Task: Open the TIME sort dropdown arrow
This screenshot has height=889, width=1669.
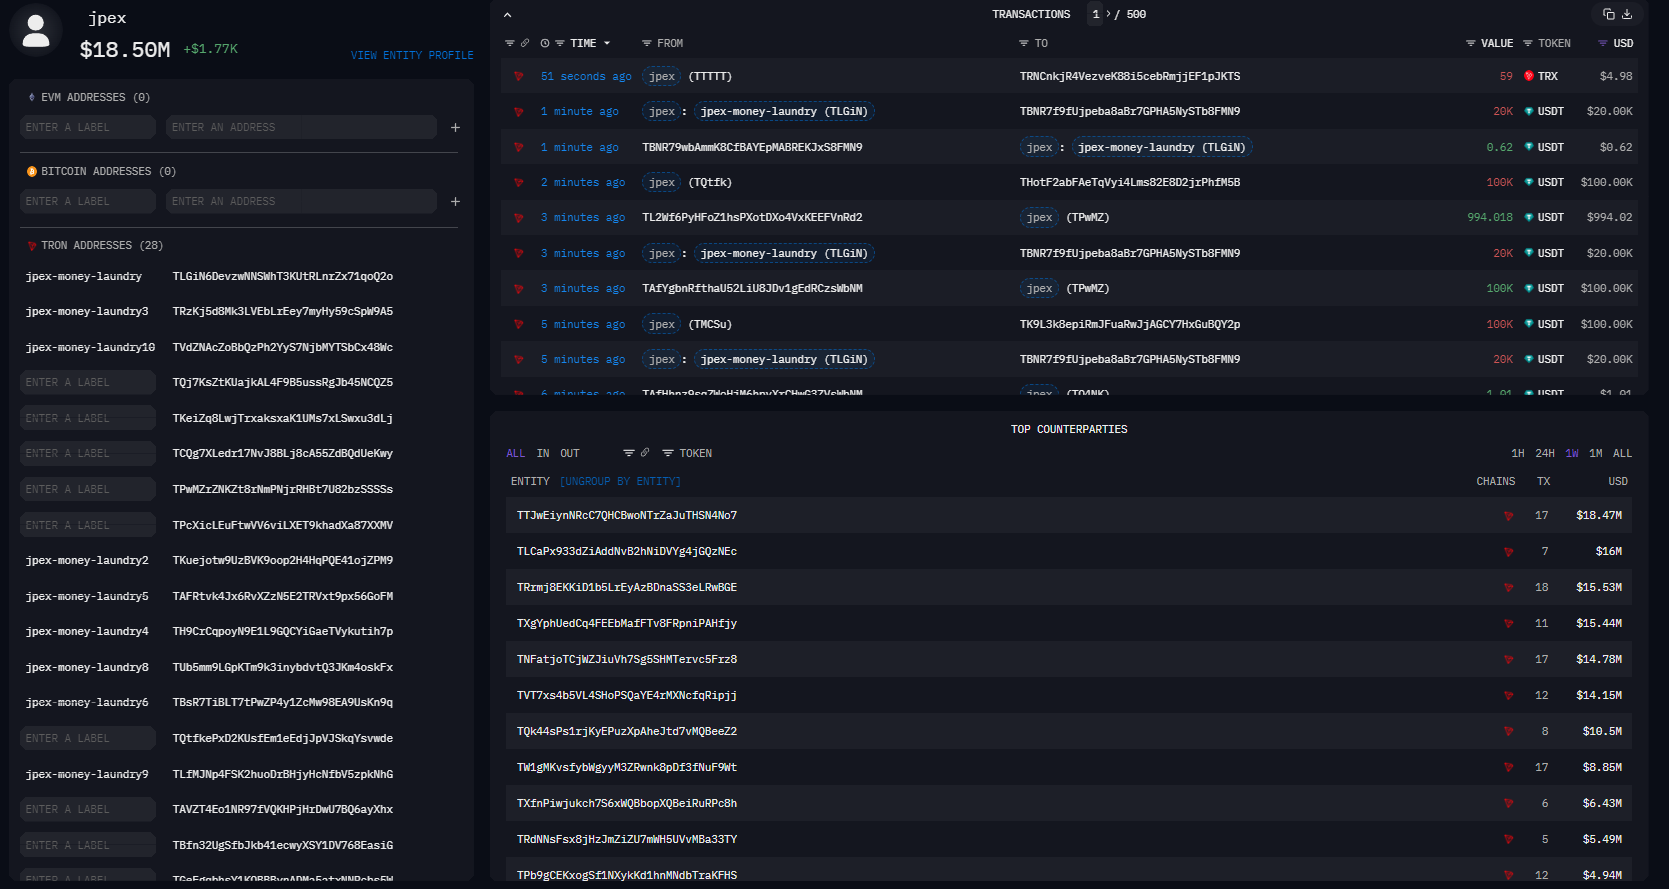Action: point(607,43)
